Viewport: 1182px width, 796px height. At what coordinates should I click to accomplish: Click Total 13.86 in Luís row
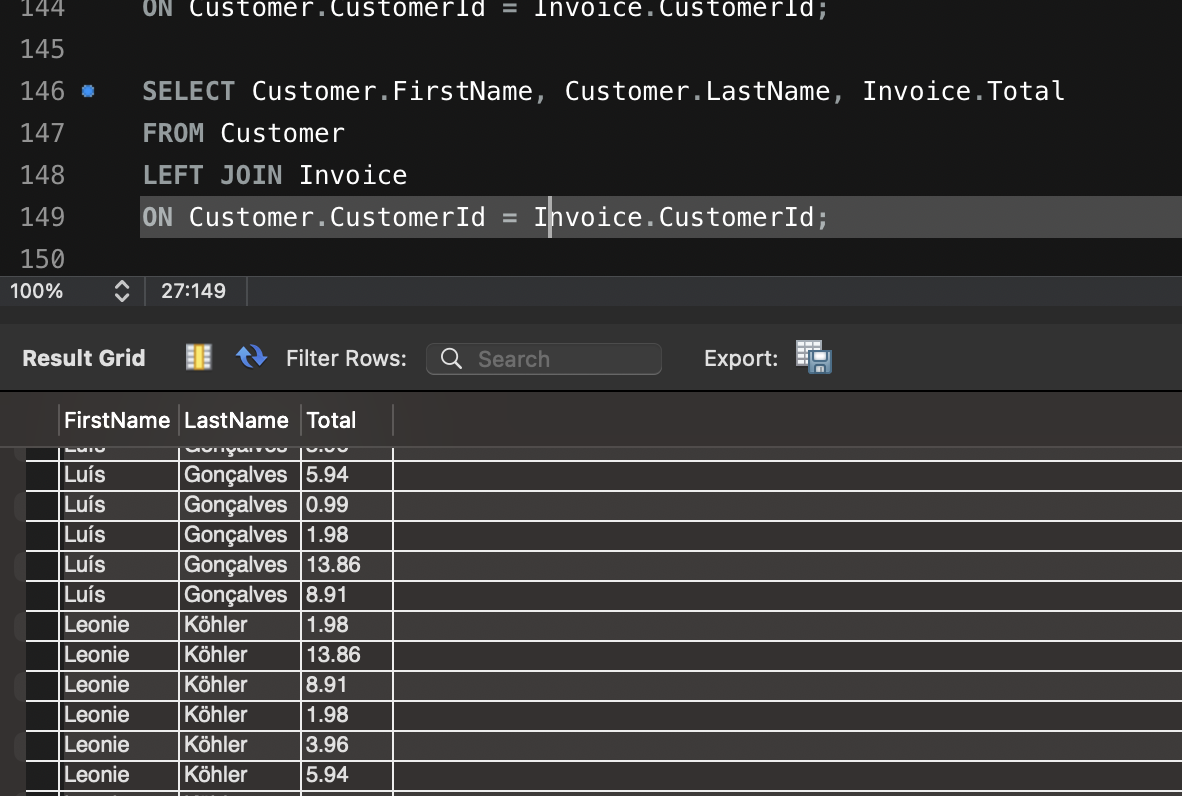pyautogui.click(x=347, y=565)
